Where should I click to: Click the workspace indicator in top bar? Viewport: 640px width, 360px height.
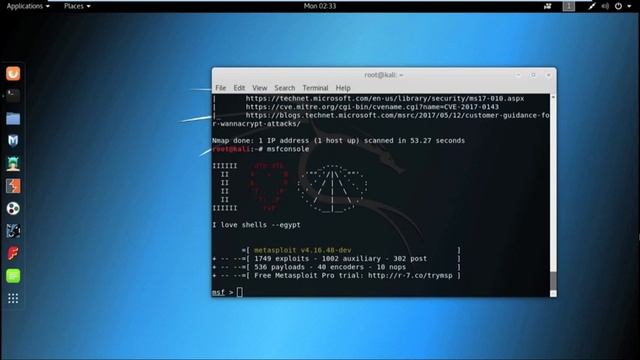click(569, 6)
